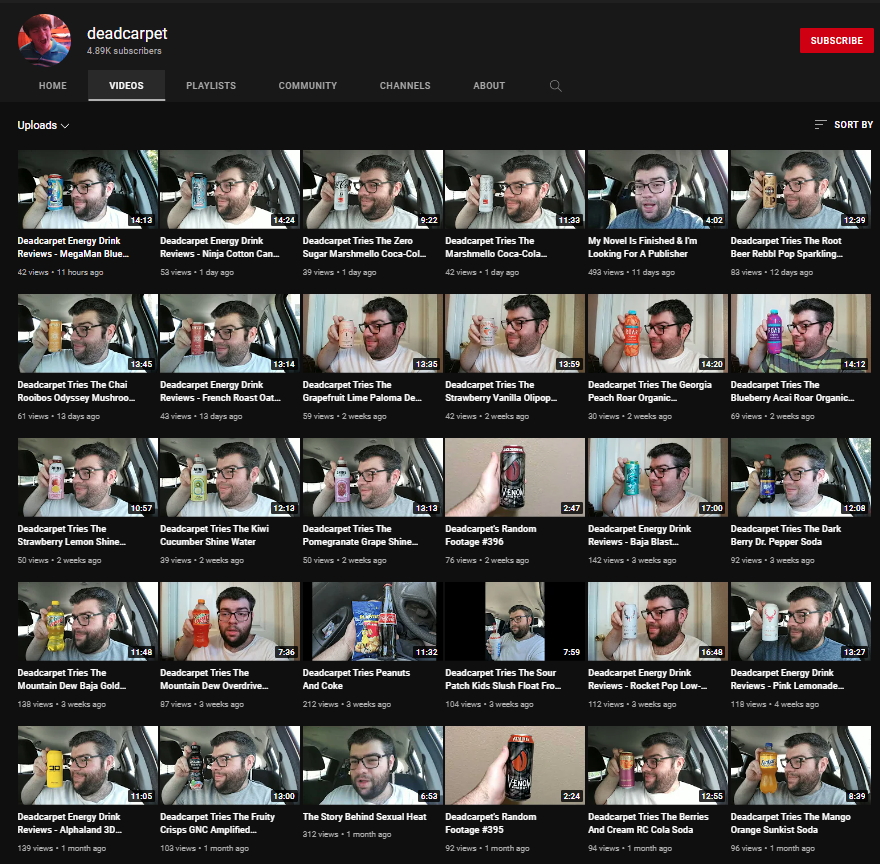Play the Peanuts And Coke video thumbnail
Image resolution: width=880 pixels, height=864 pixels.
tap(373, 621)
